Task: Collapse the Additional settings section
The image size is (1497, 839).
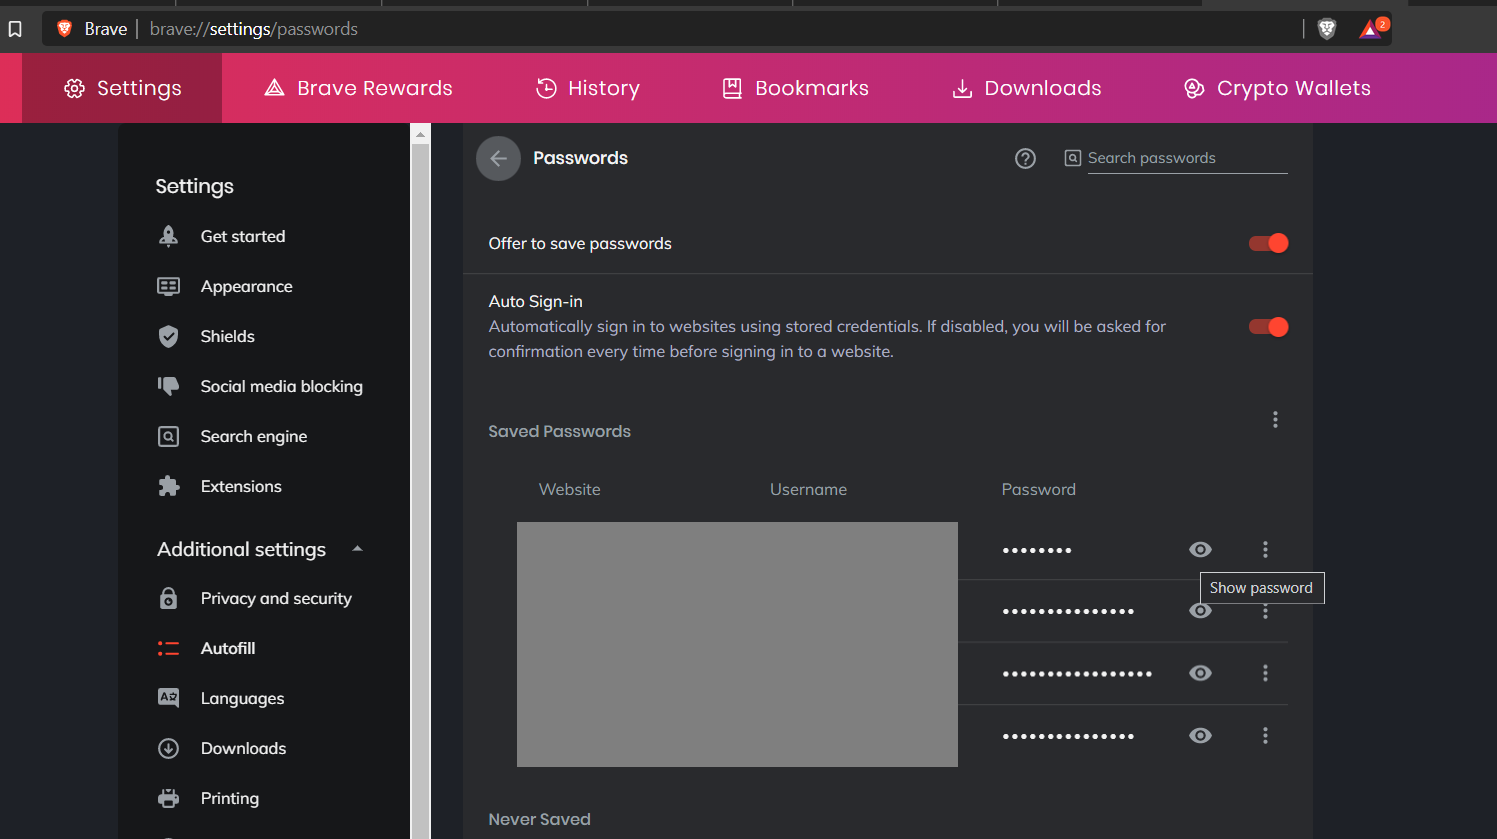Action: click(x=357, y=549)
